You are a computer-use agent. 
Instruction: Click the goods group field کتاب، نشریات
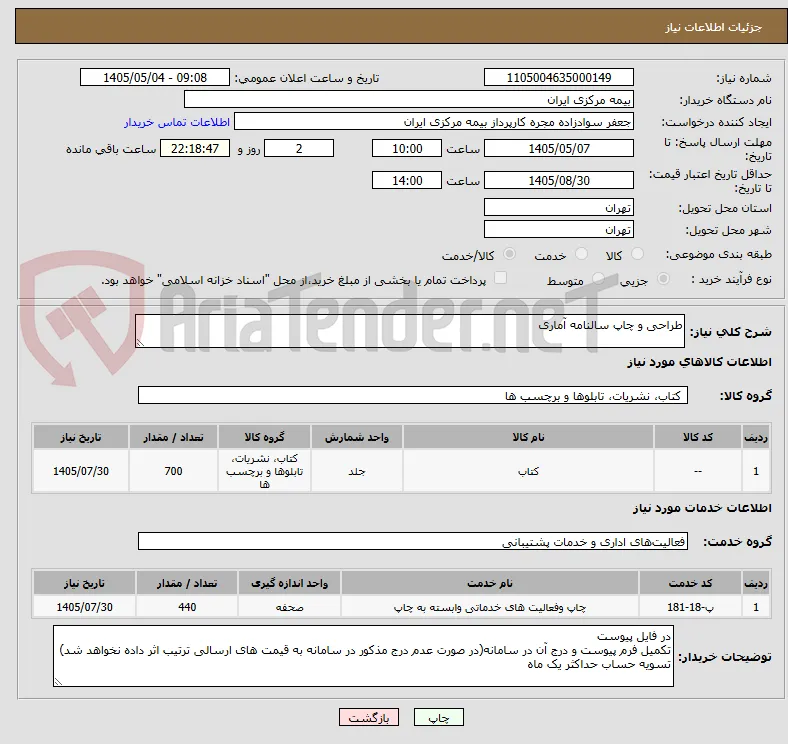pos(413,395)
